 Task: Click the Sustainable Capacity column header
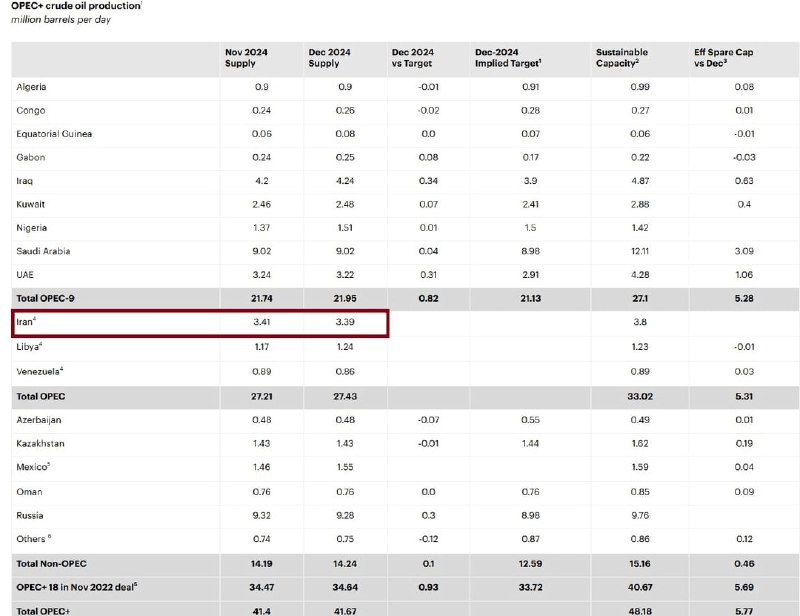(x=622, y=58)
